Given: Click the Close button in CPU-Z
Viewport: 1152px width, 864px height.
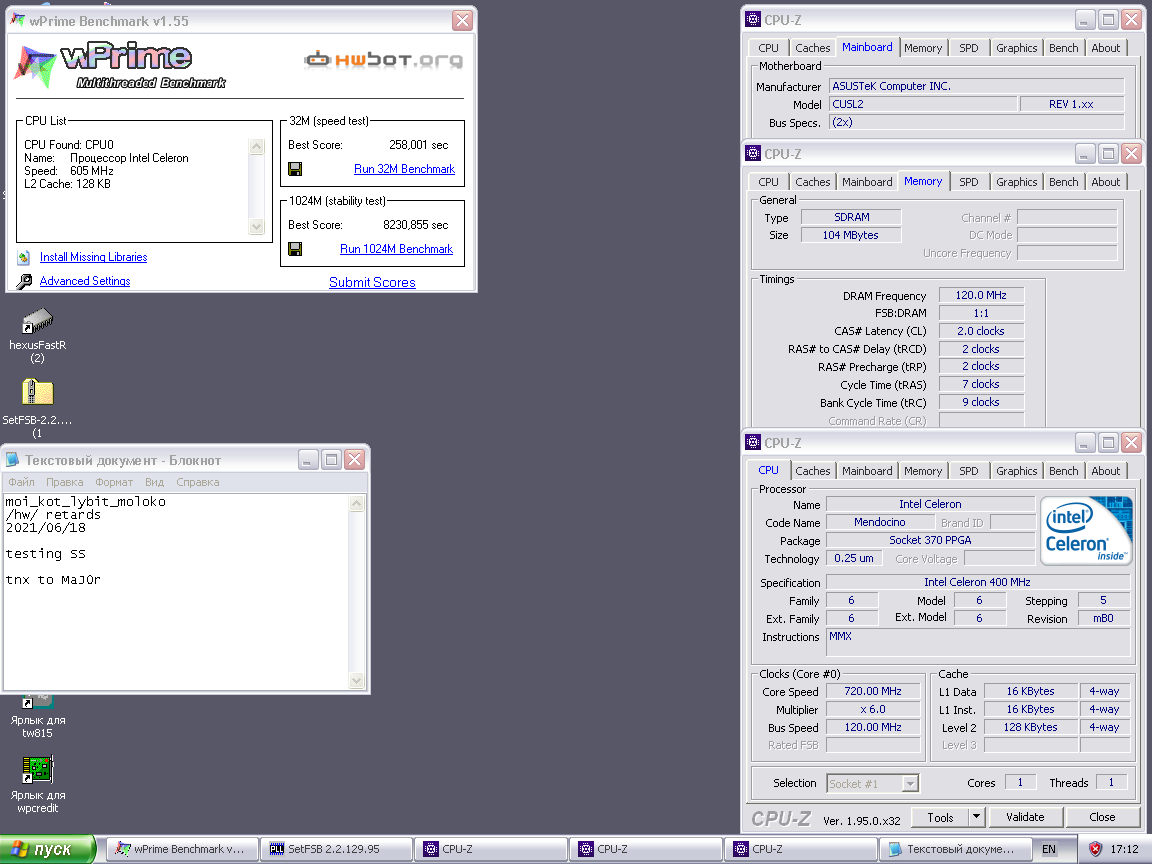Looking at the screenshot, I should coord(1101,817).
